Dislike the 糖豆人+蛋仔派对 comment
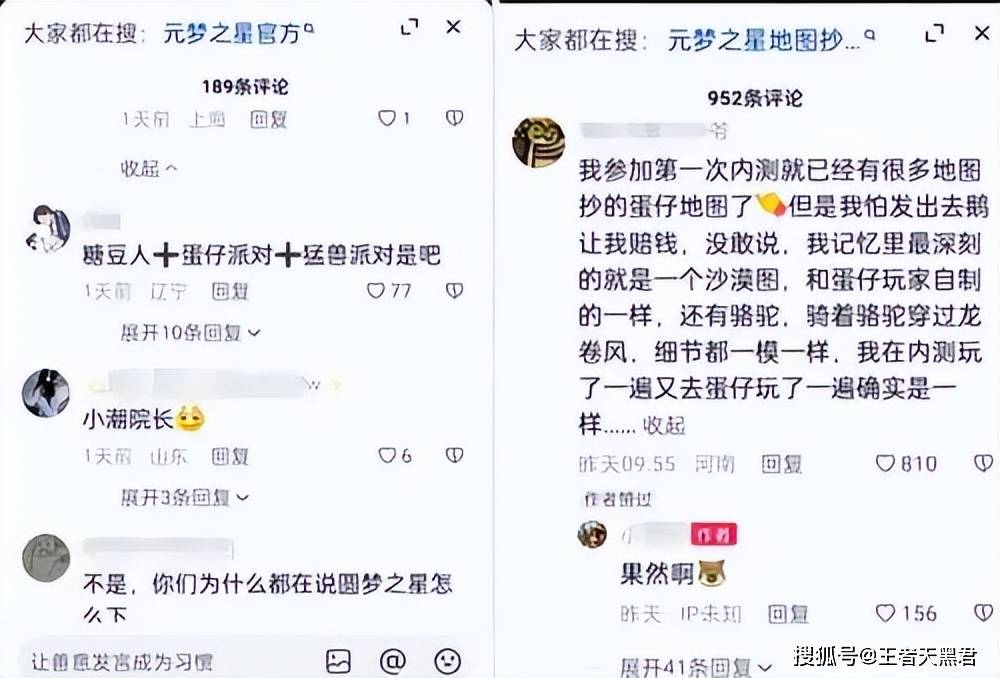 (x=454, y=291)
